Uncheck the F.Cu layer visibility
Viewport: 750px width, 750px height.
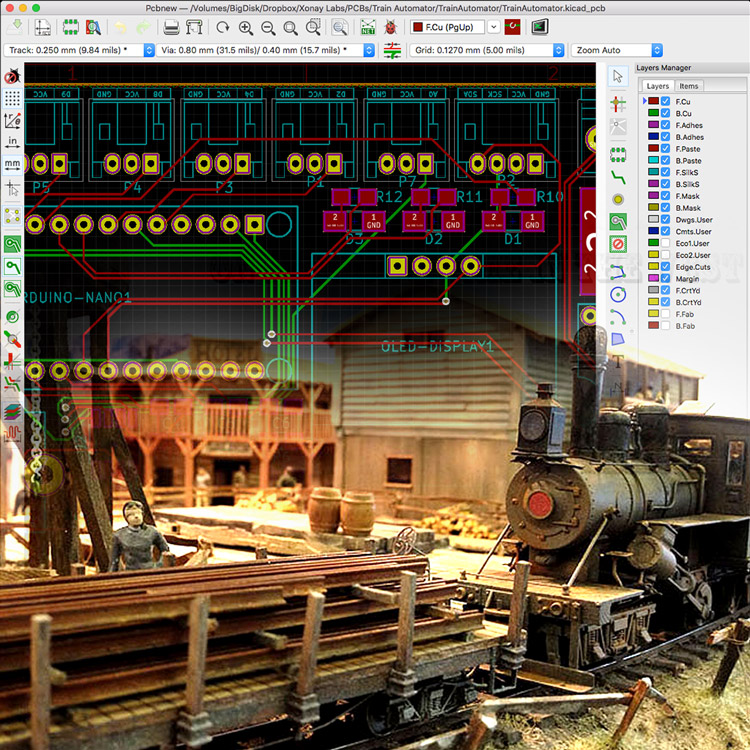665,101
